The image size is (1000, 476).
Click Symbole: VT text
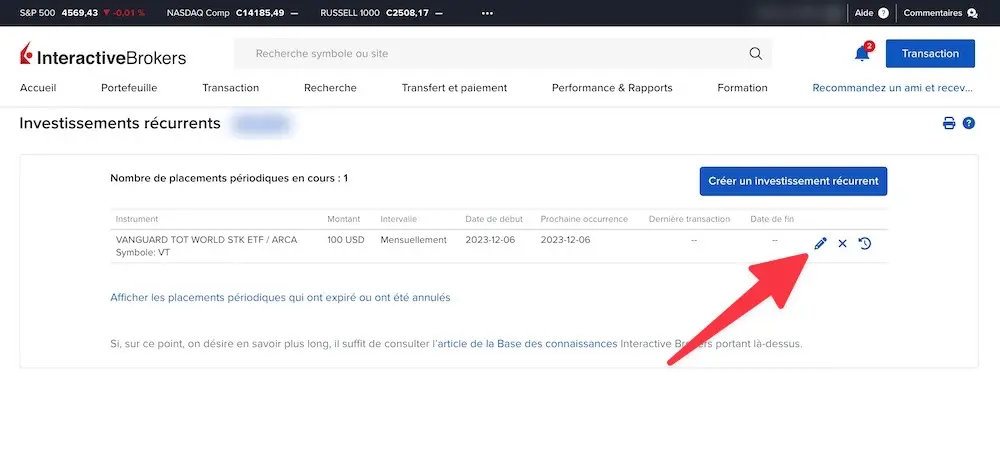pos(143,253)
